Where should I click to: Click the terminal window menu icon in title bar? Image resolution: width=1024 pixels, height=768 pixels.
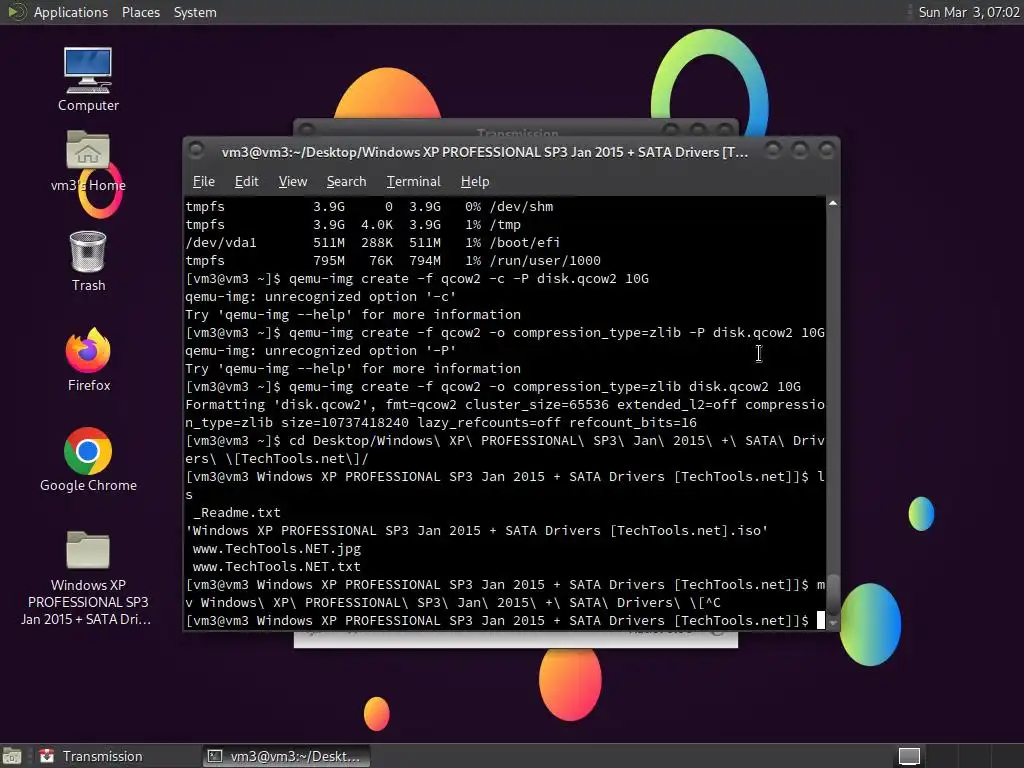[196, 151]
